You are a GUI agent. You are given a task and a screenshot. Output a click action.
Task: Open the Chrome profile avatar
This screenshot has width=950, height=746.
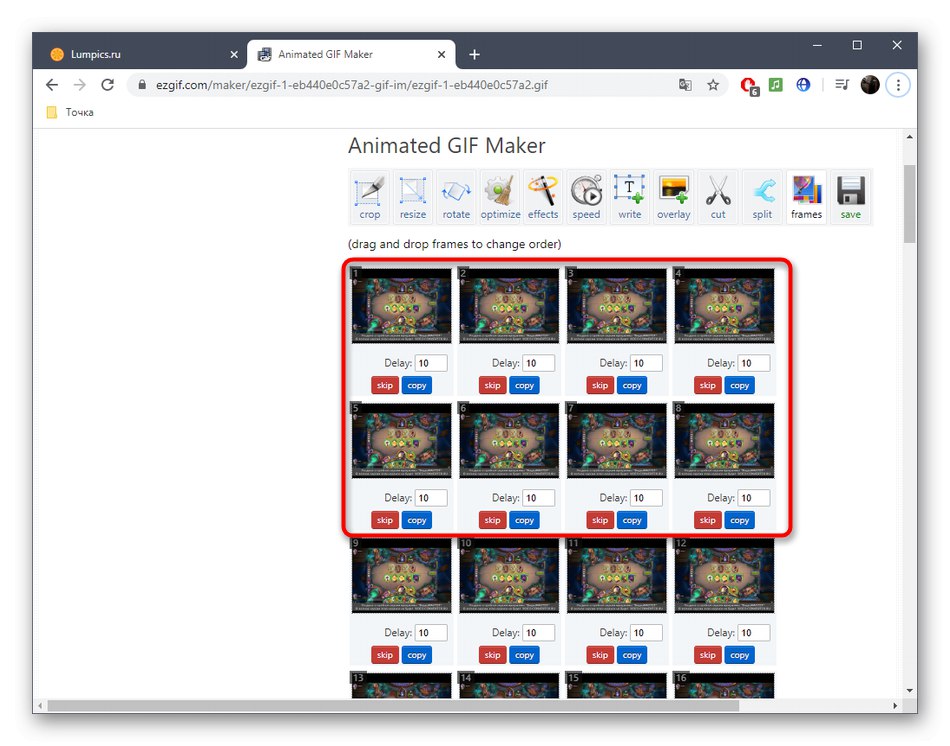(870, 85)
